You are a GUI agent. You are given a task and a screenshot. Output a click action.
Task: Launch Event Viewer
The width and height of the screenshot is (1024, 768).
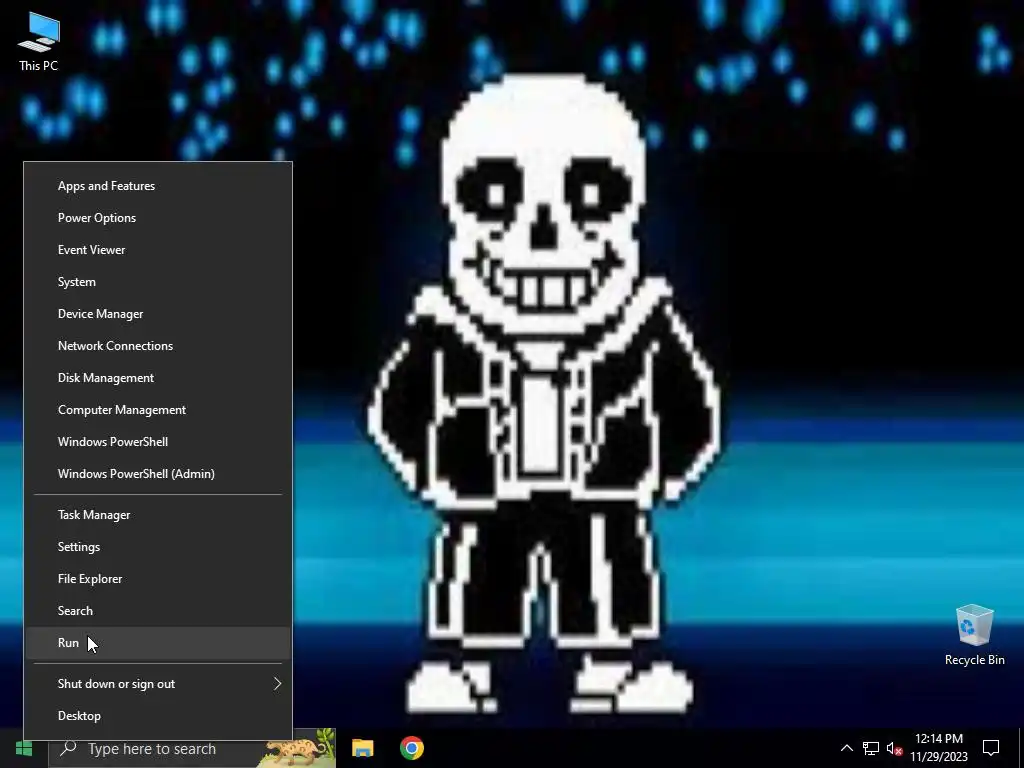[158, 250]
